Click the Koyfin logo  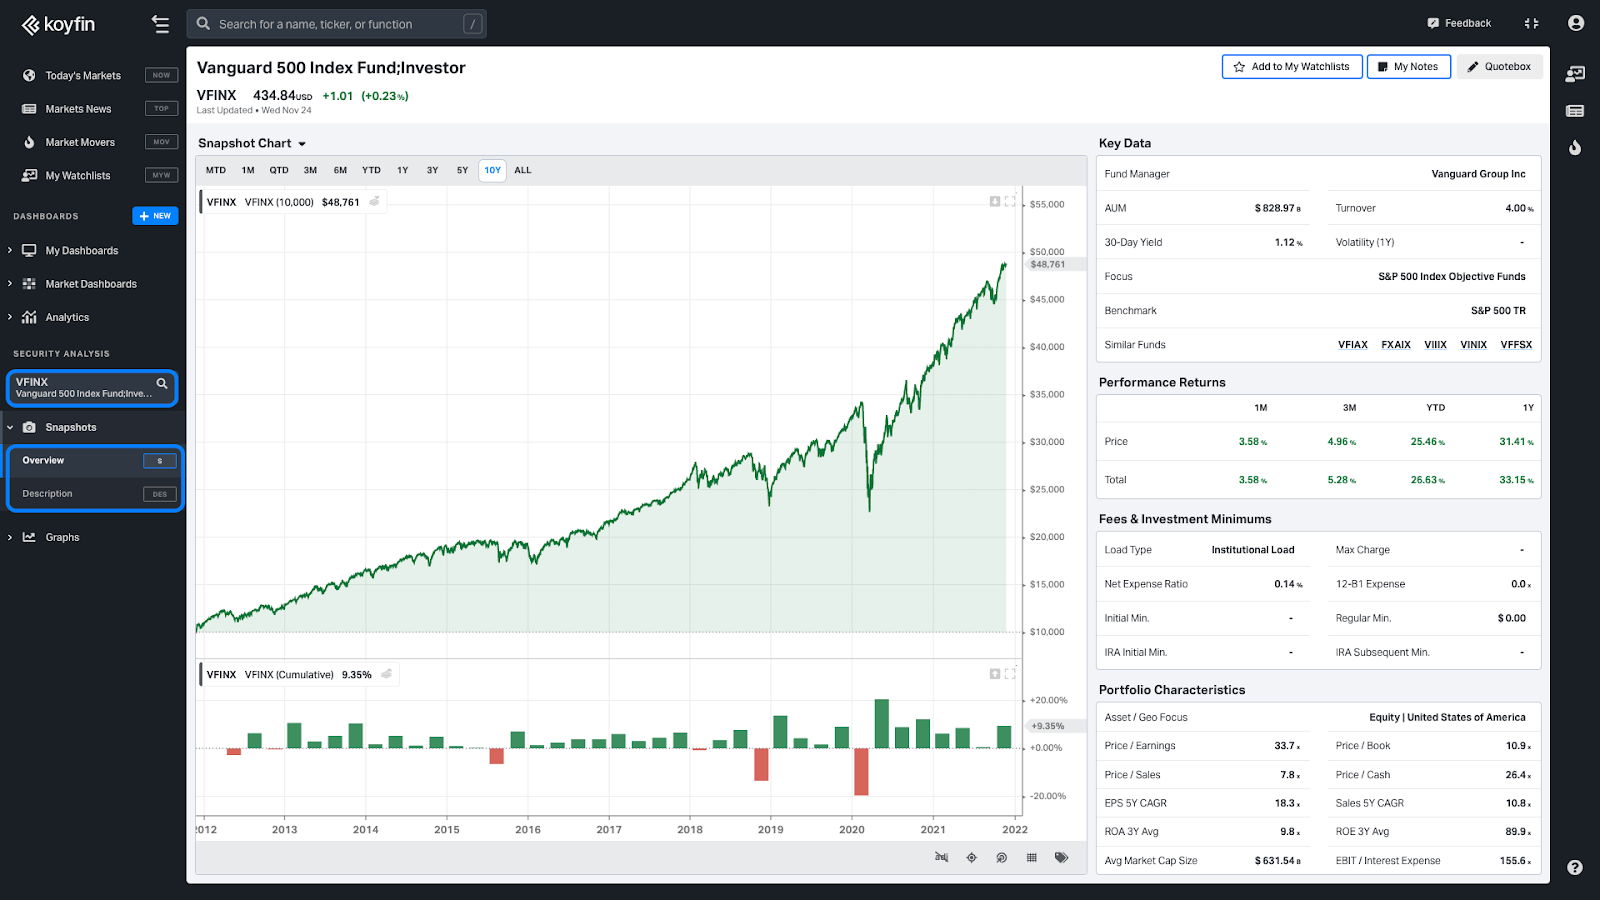[58, 24]
